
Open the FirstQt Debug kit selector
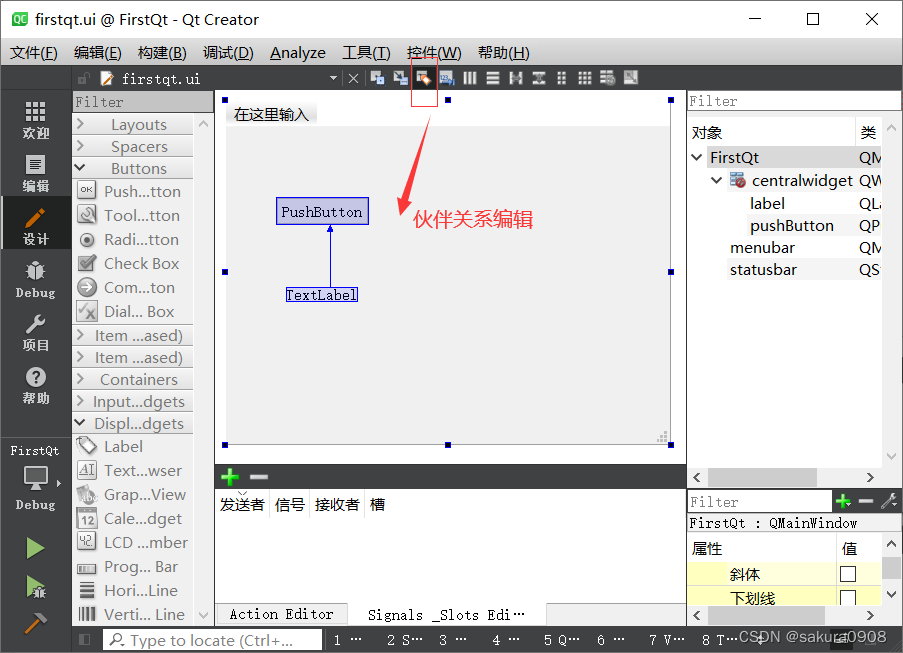(x=36, y=477)
